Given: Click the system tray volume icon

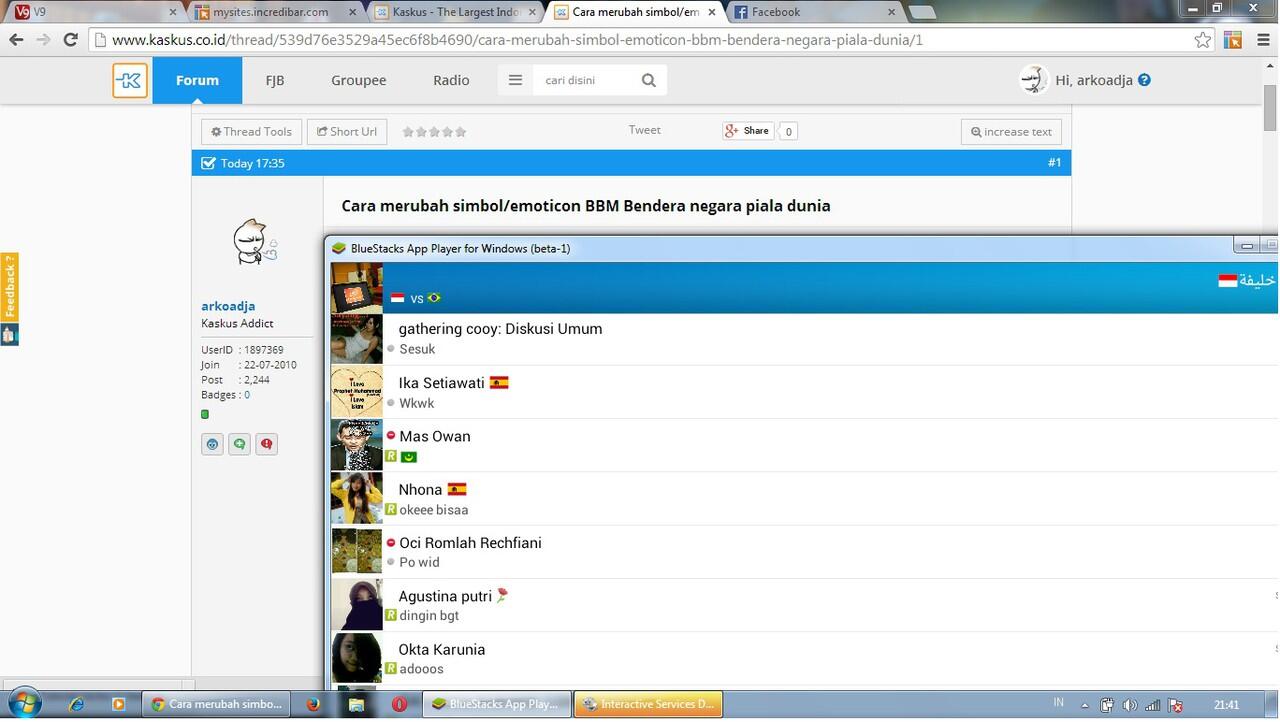Looking at the screenshot, I should pos(1129,705).
